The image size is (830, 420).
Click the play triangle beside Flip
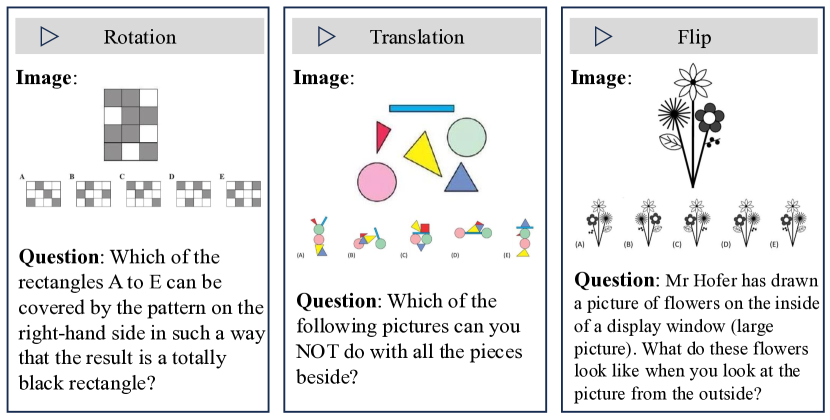(604, 37)
